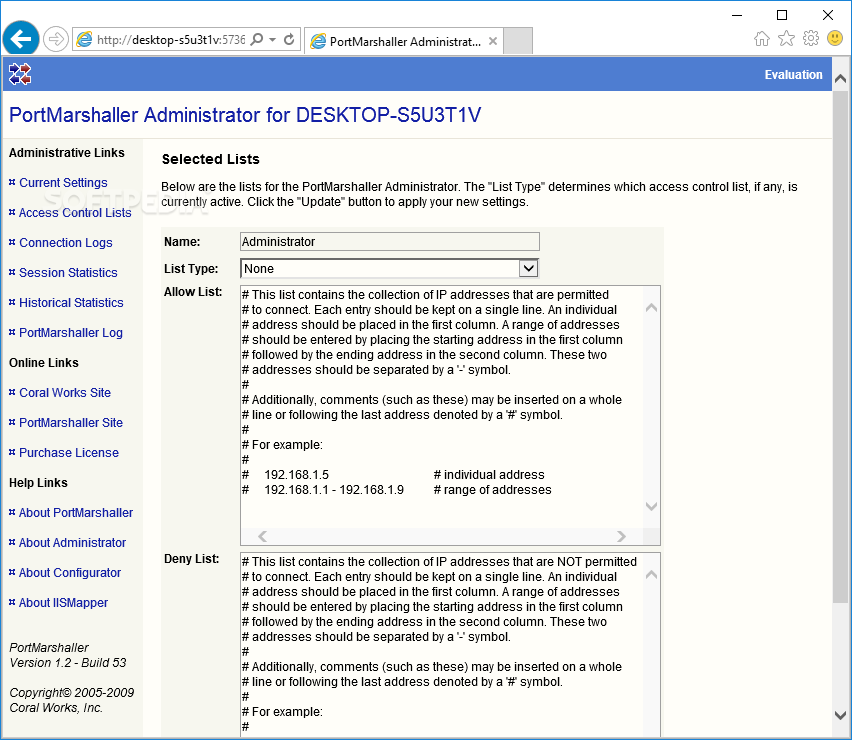Click the PortMarshaller arrows logo

click(20, 74)
